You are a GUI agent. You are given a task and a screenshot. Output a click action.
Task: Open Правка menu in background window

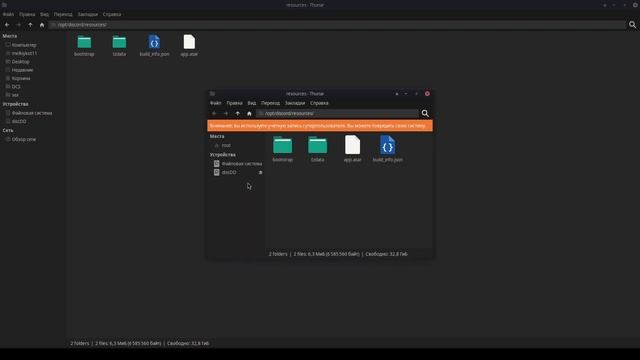[x=27, y=14]
